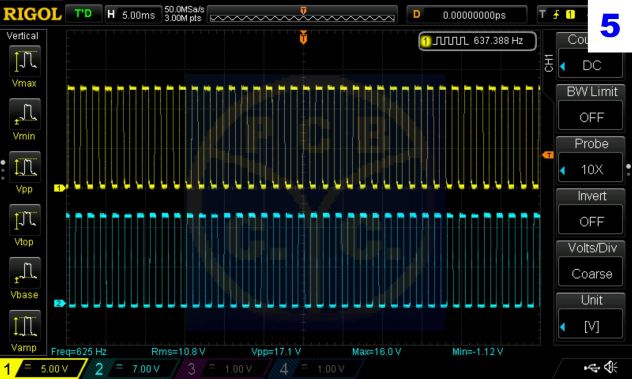Click the sample rate 50.0MSa/s readout
632x379 pixels.
point(184,9)
